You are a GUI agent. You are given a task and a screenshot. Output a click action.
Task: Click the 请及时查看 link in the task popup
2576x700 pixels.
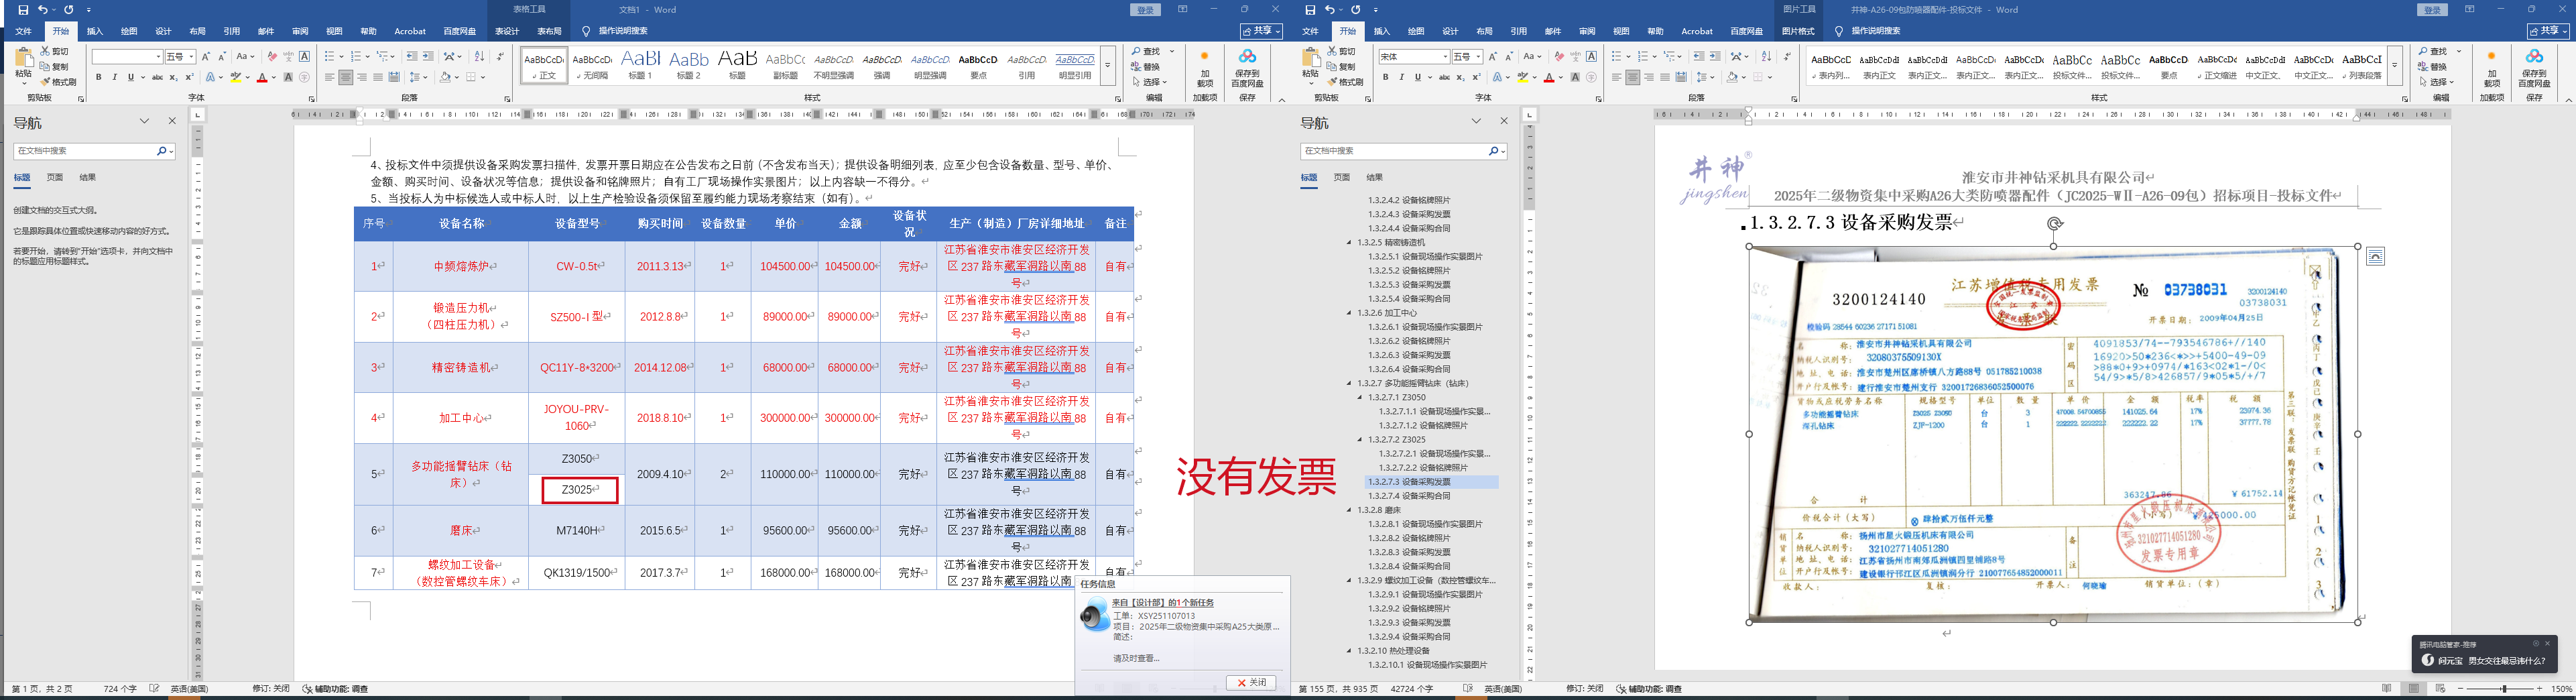point(1136,658)
